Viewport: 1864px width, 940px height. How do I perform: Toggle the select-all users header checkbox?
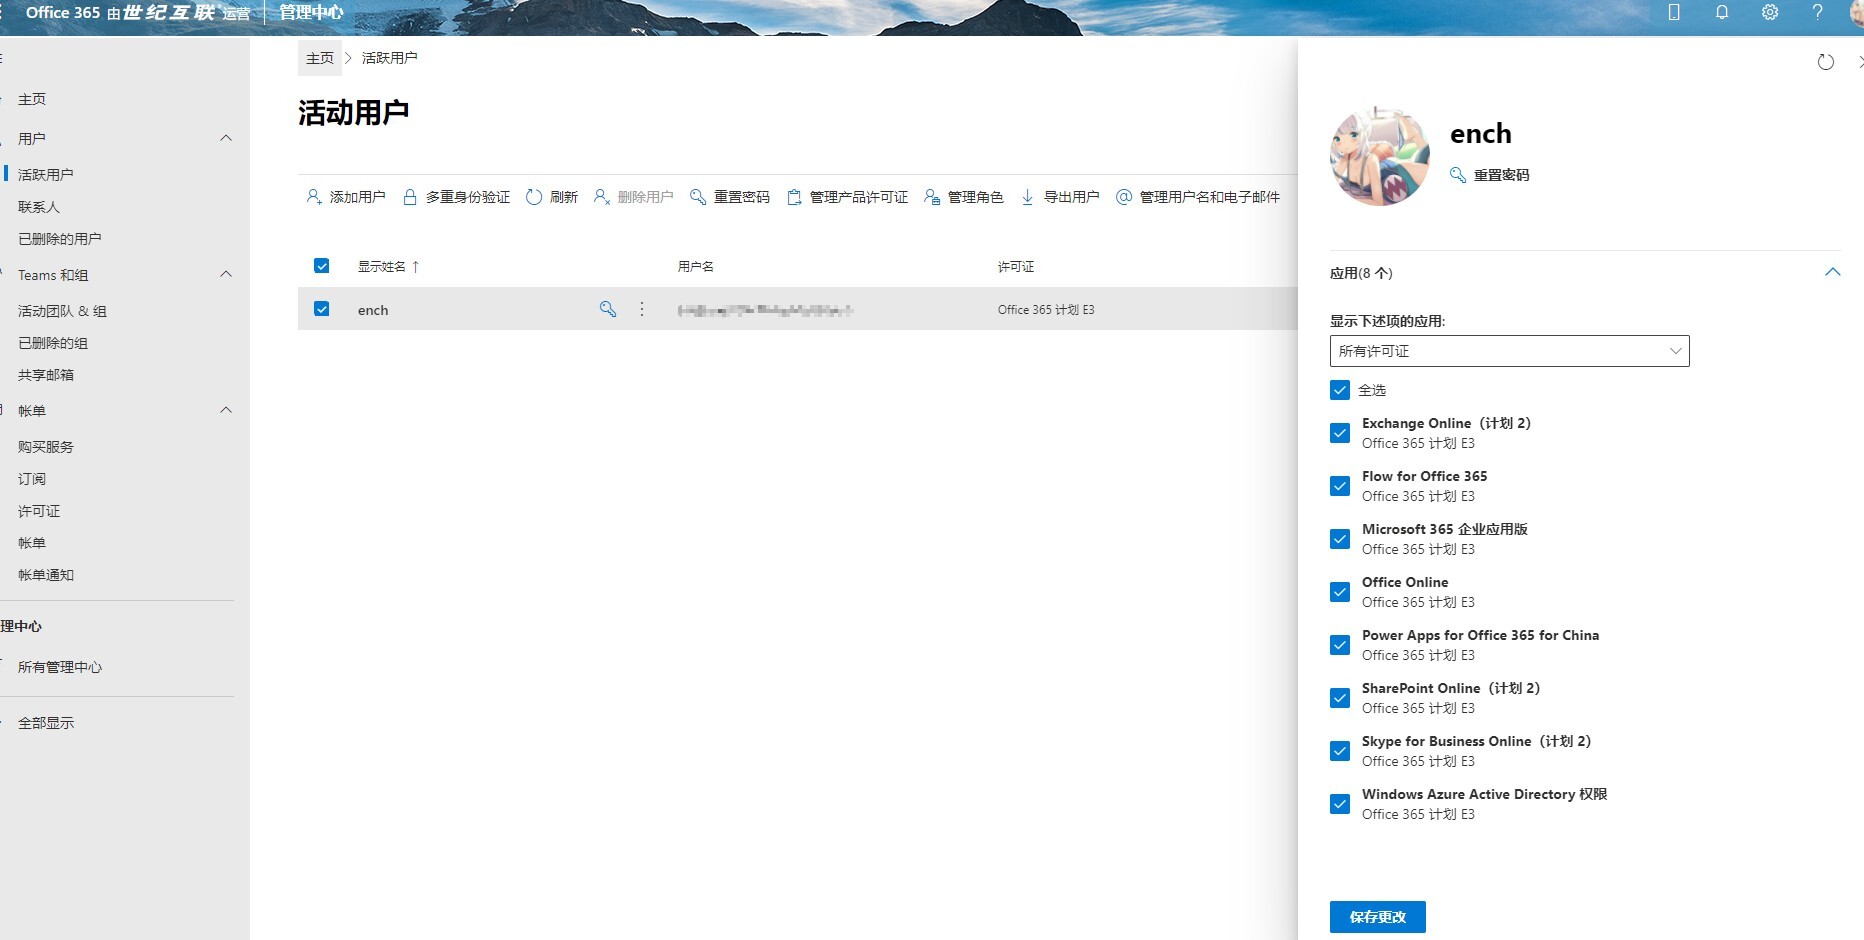click(x=322, y=266)
